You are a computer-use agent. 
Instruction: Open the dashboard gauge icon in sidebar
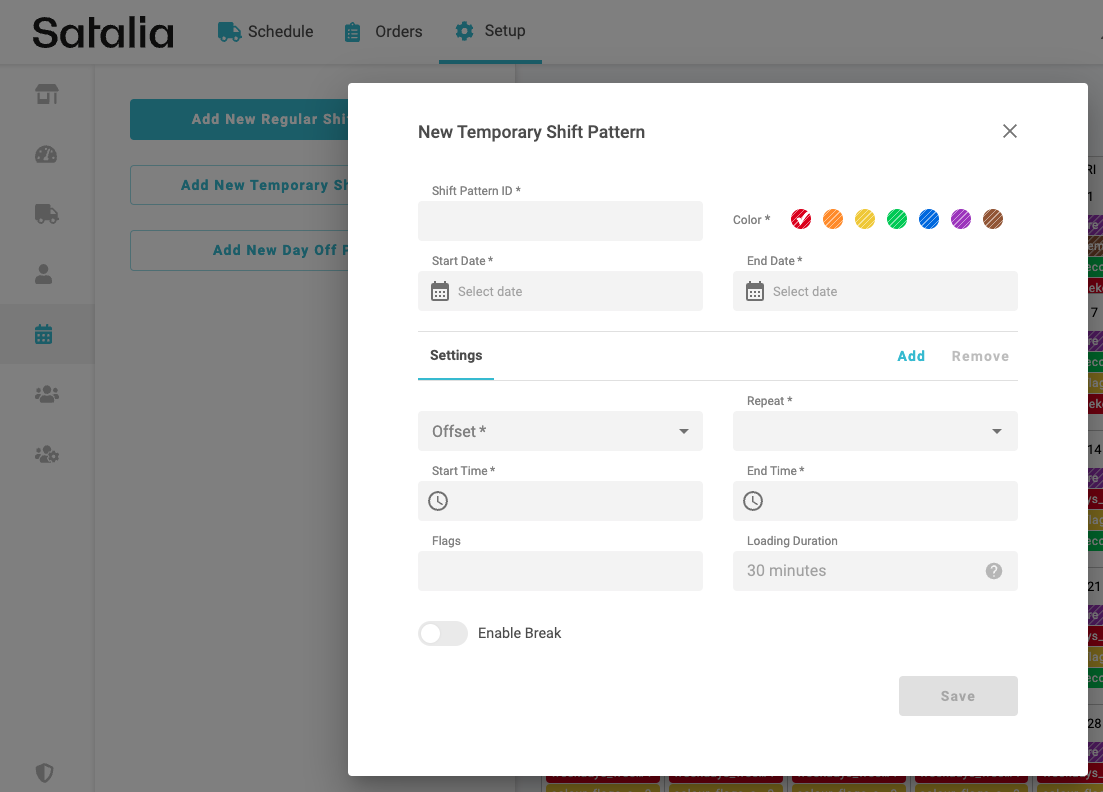(46, 154)
